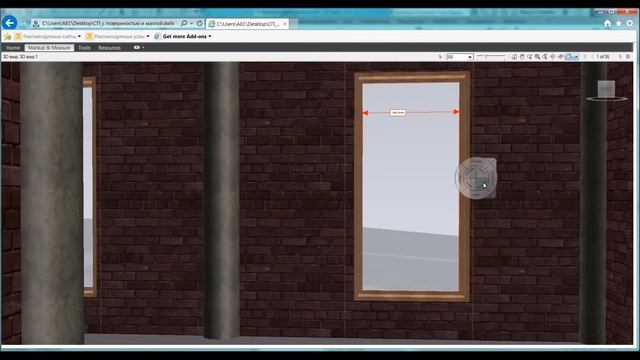Open the zoom percentage combo box
This screenshot has height=360, width=640.
coord(460,57)
